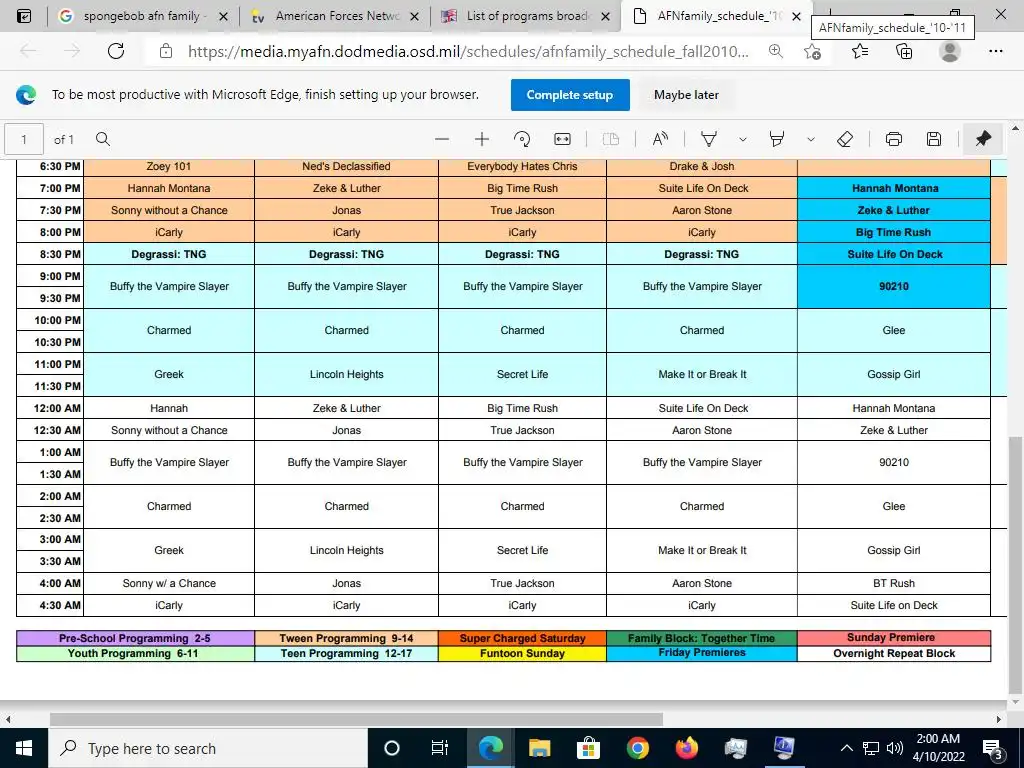Select the Highlight tool
1024x768 pixels.
coord(776,139)
